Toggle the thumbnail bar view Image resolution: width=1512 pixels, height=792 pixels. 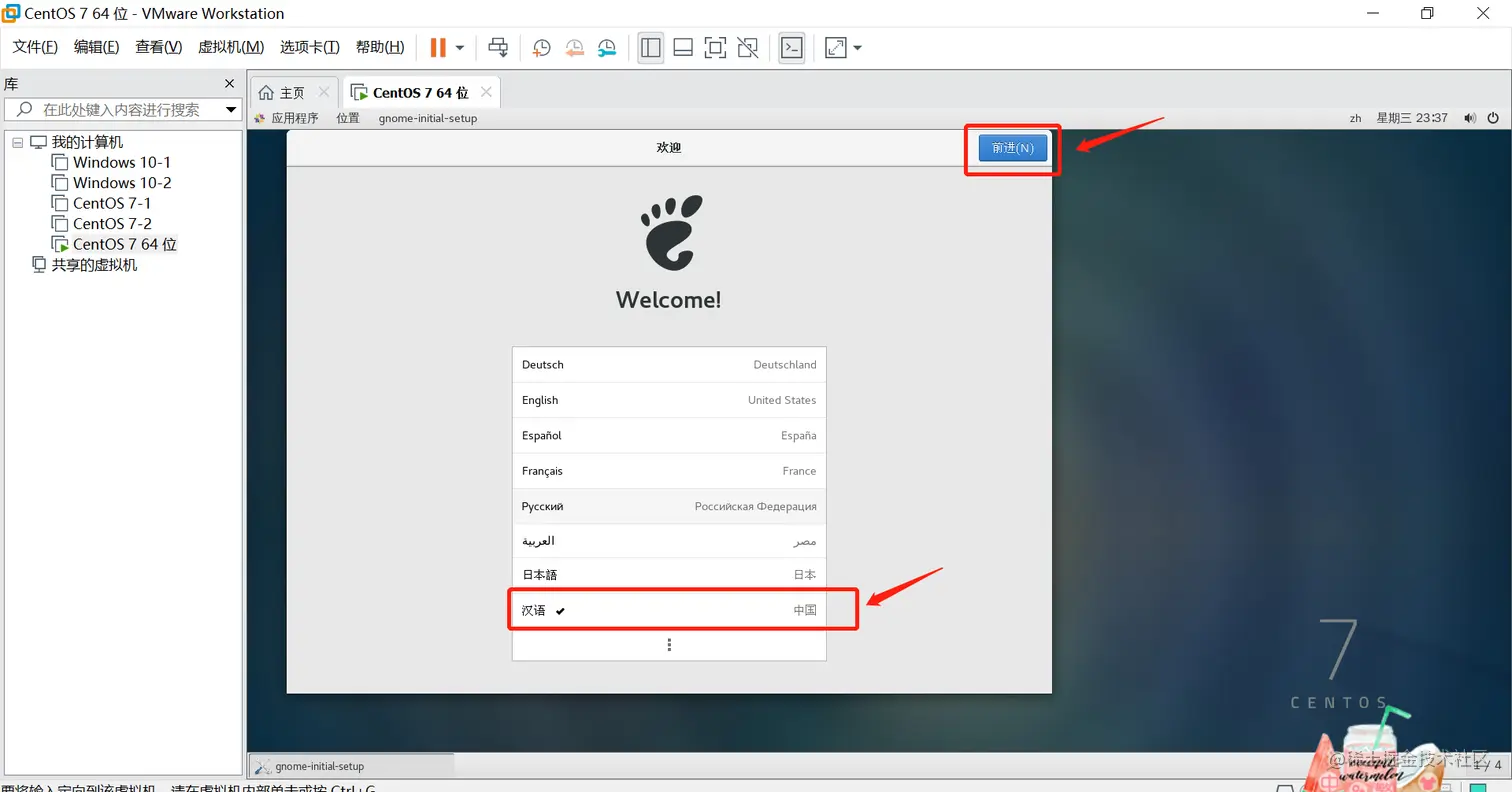pyautogui.click(x=683, y=47)
